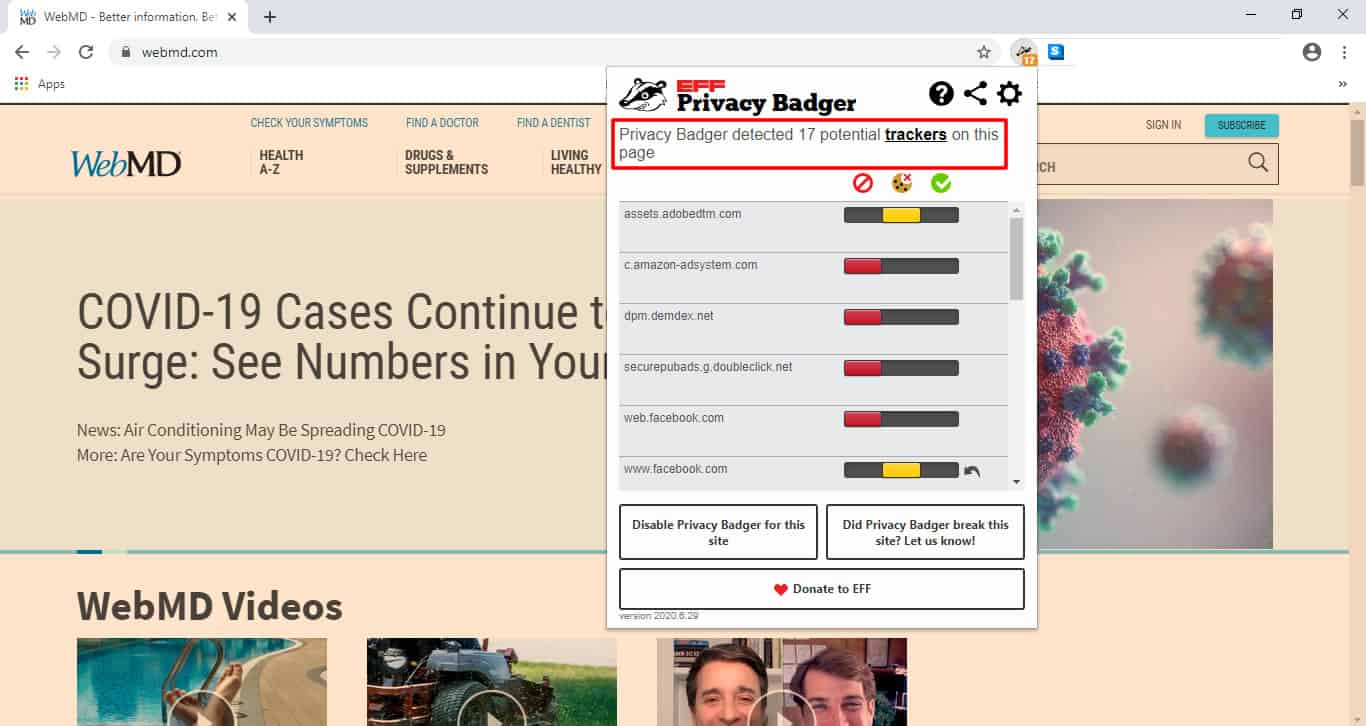Open Privacy Badger help question-mark icon
Screen dimensions: 1366x726
click(941, 94)
